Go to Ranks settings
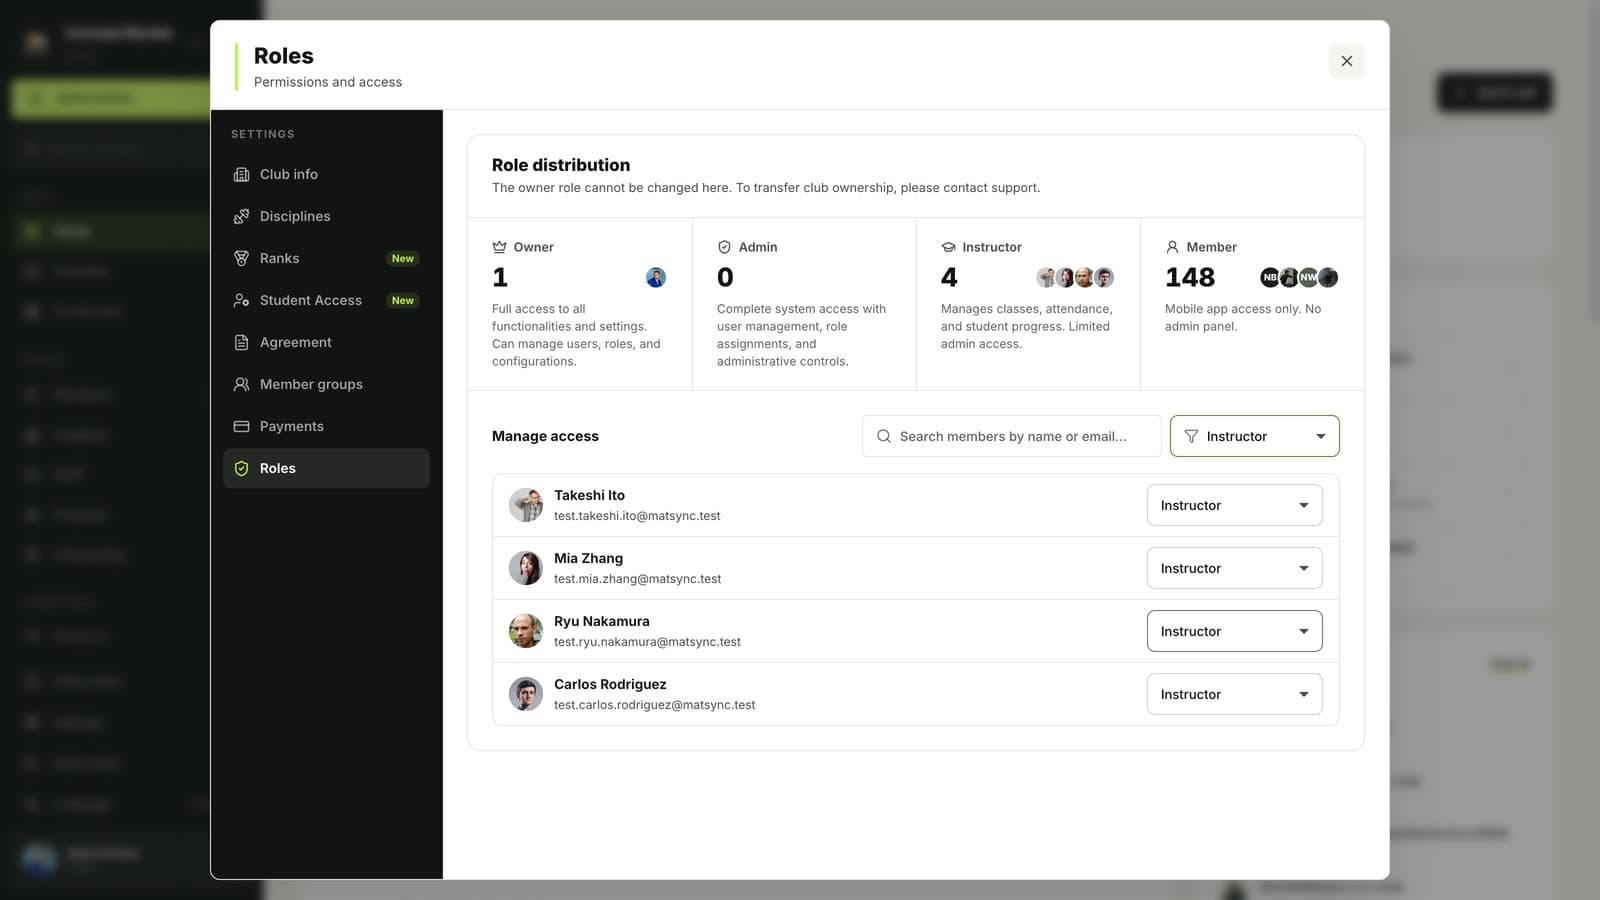The height and width of the screenshot is (900, 1600). tap(326, 258)
